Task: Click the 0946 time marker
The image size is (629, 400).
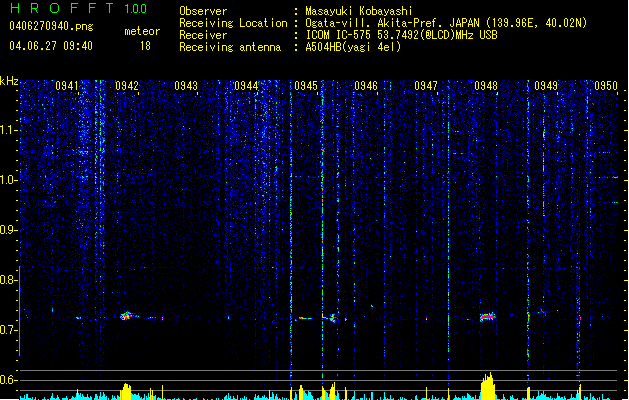Action: [366, 86]
